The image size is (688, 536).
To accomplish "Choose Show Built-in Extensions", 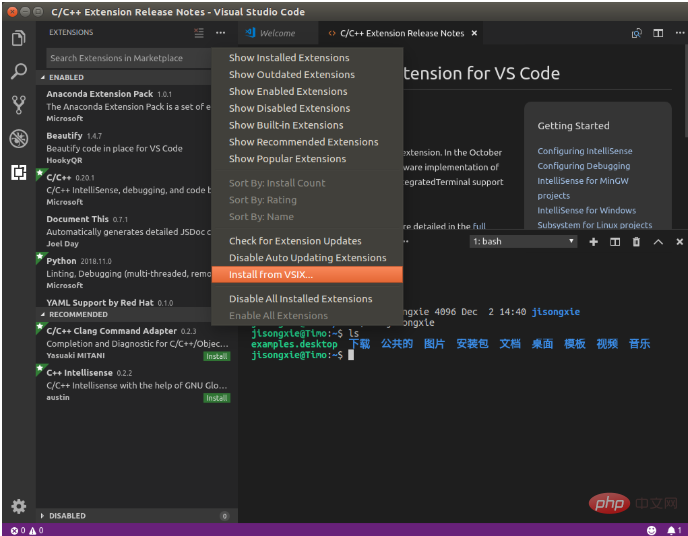I will coord(307,125).
